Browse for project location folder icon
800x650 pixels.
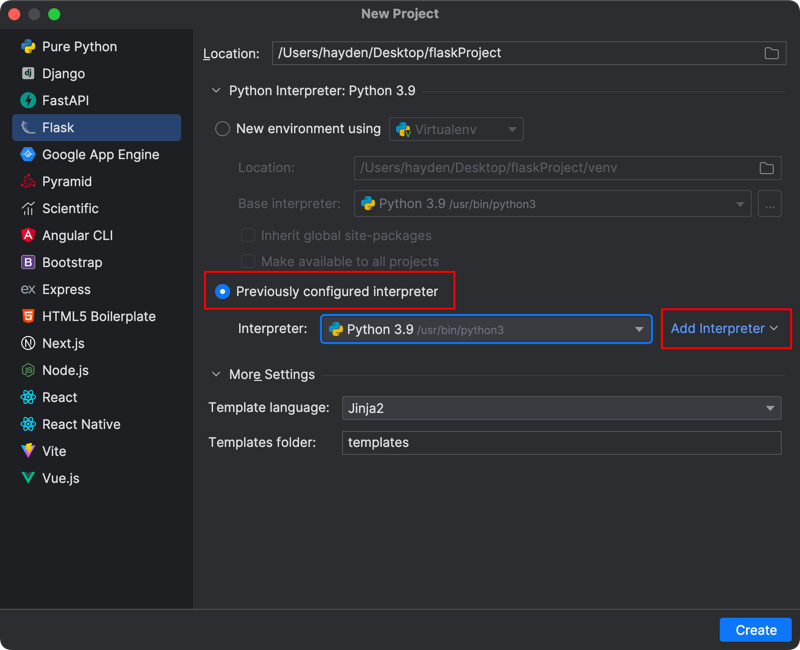tap(771, 54)
